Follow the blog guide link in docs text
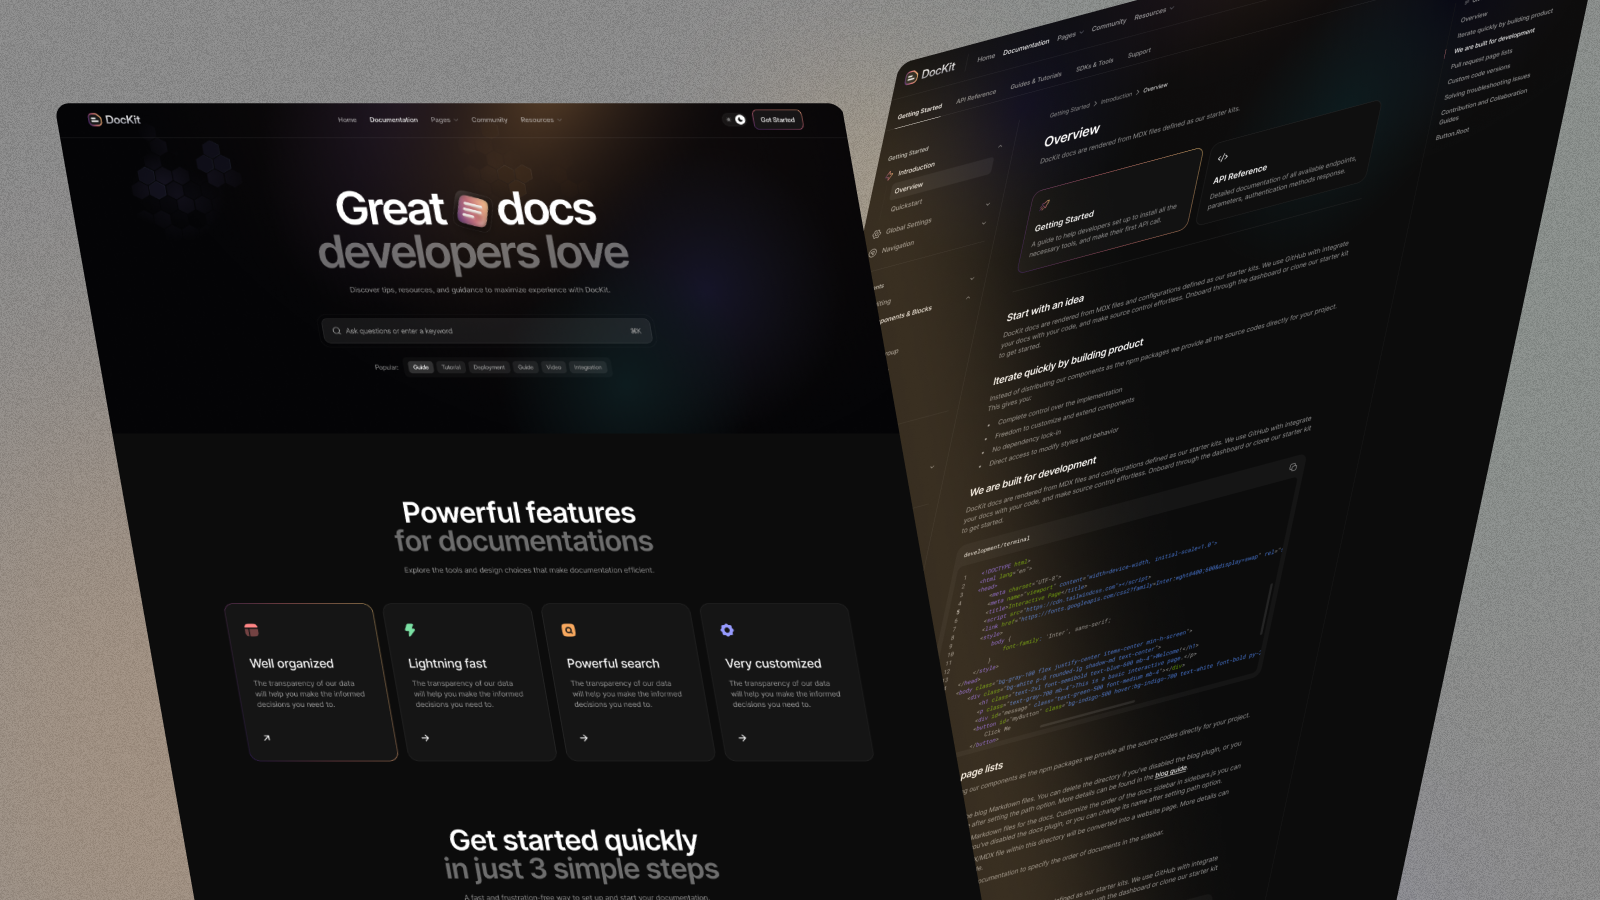The height and width of the screenshot is (900, 1600). coord(1170,771)
